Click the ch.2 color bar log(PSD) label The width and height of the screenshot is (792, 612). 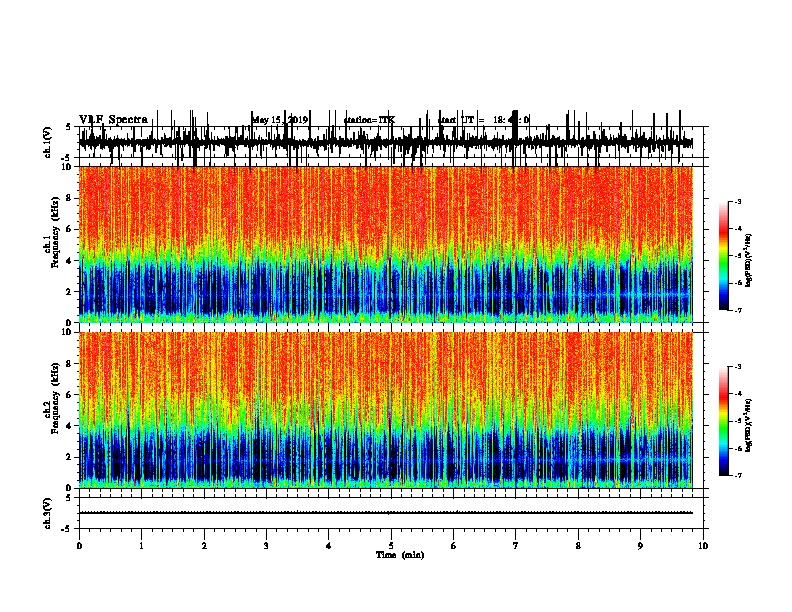click(749, 425)
